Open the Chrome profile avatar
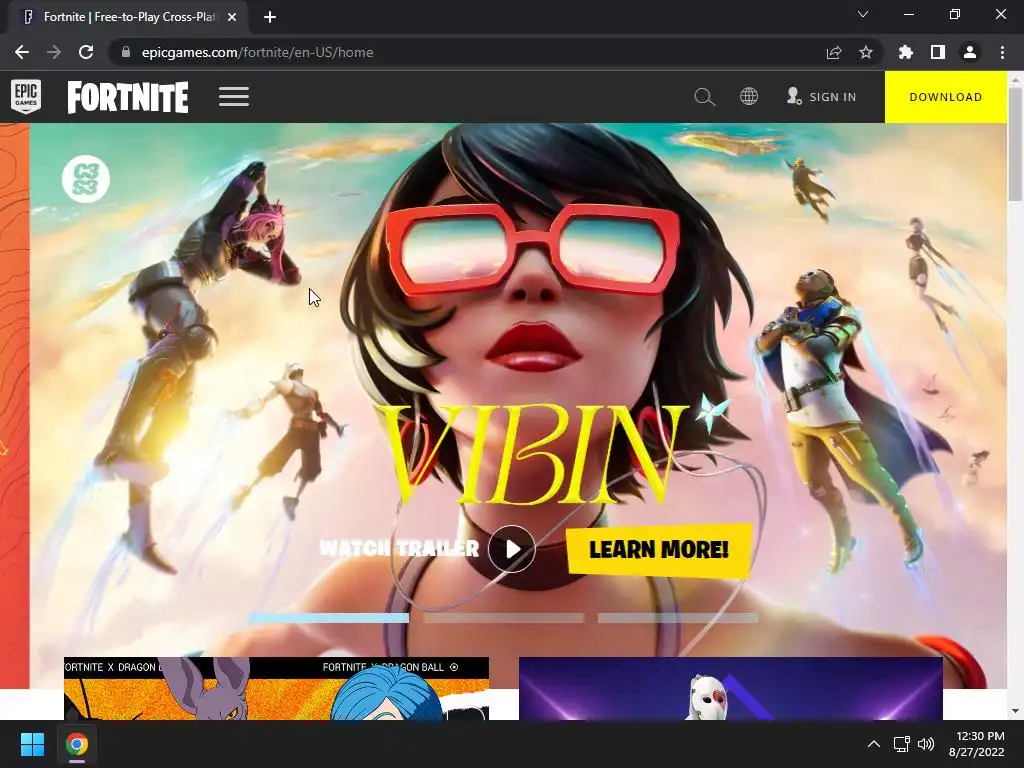The image size is (1024, 768). coord(970,52)
